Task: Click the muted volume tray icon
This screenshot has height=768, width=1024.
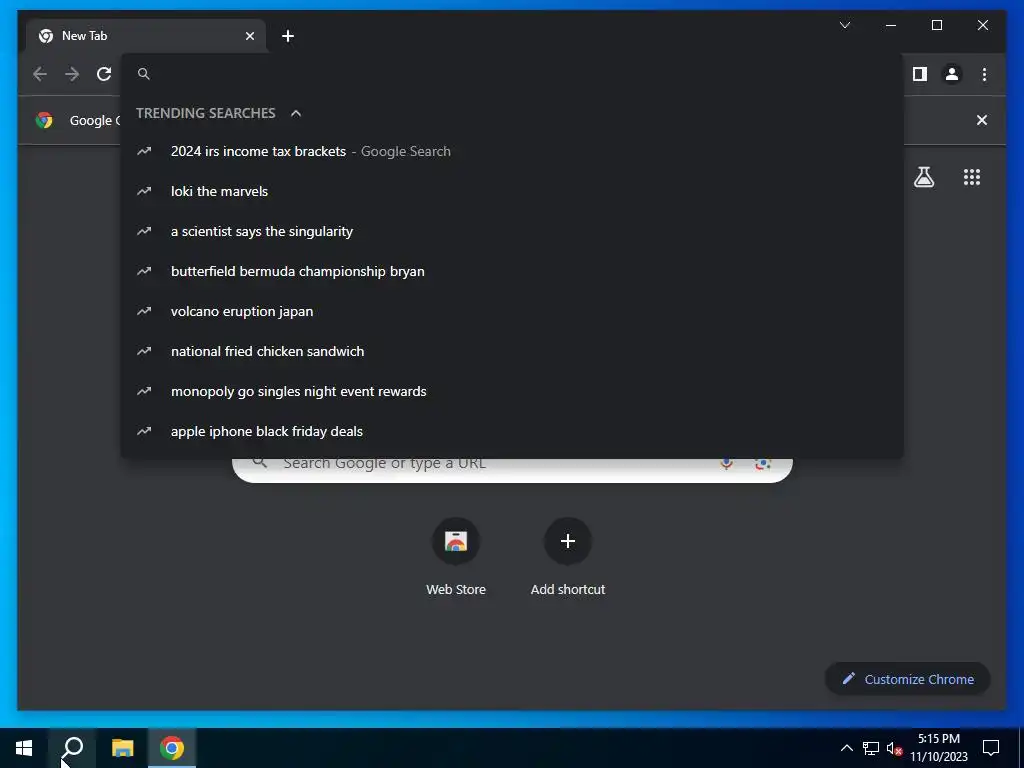Action: [x=894, y=748]
